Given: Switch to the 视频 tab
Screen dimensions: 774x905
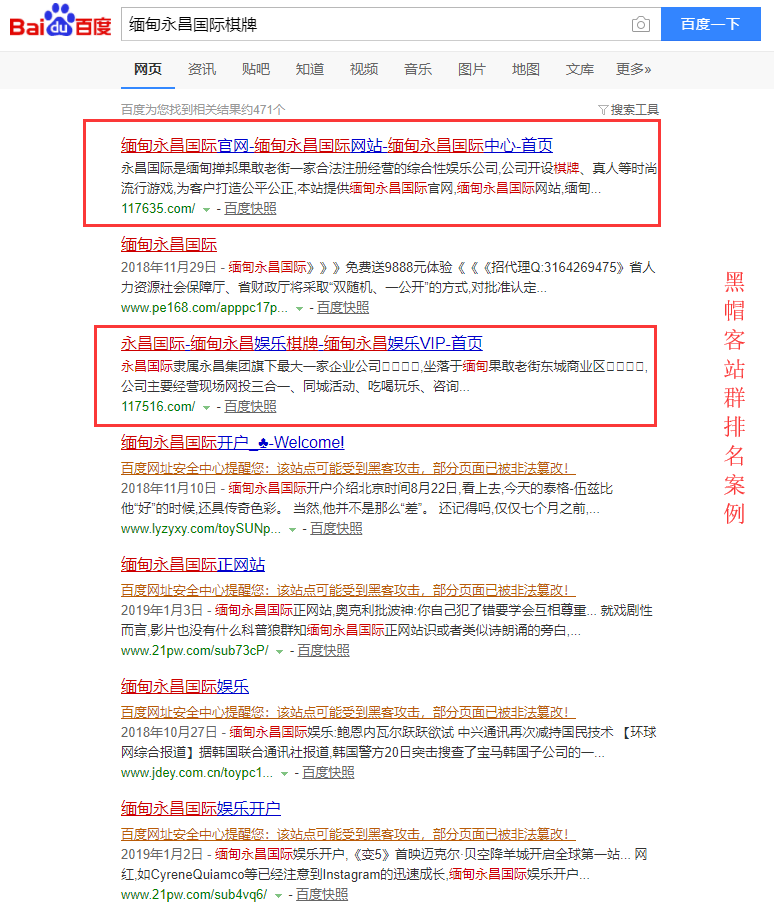Looking at the screenshot, I should pos(364,69).
